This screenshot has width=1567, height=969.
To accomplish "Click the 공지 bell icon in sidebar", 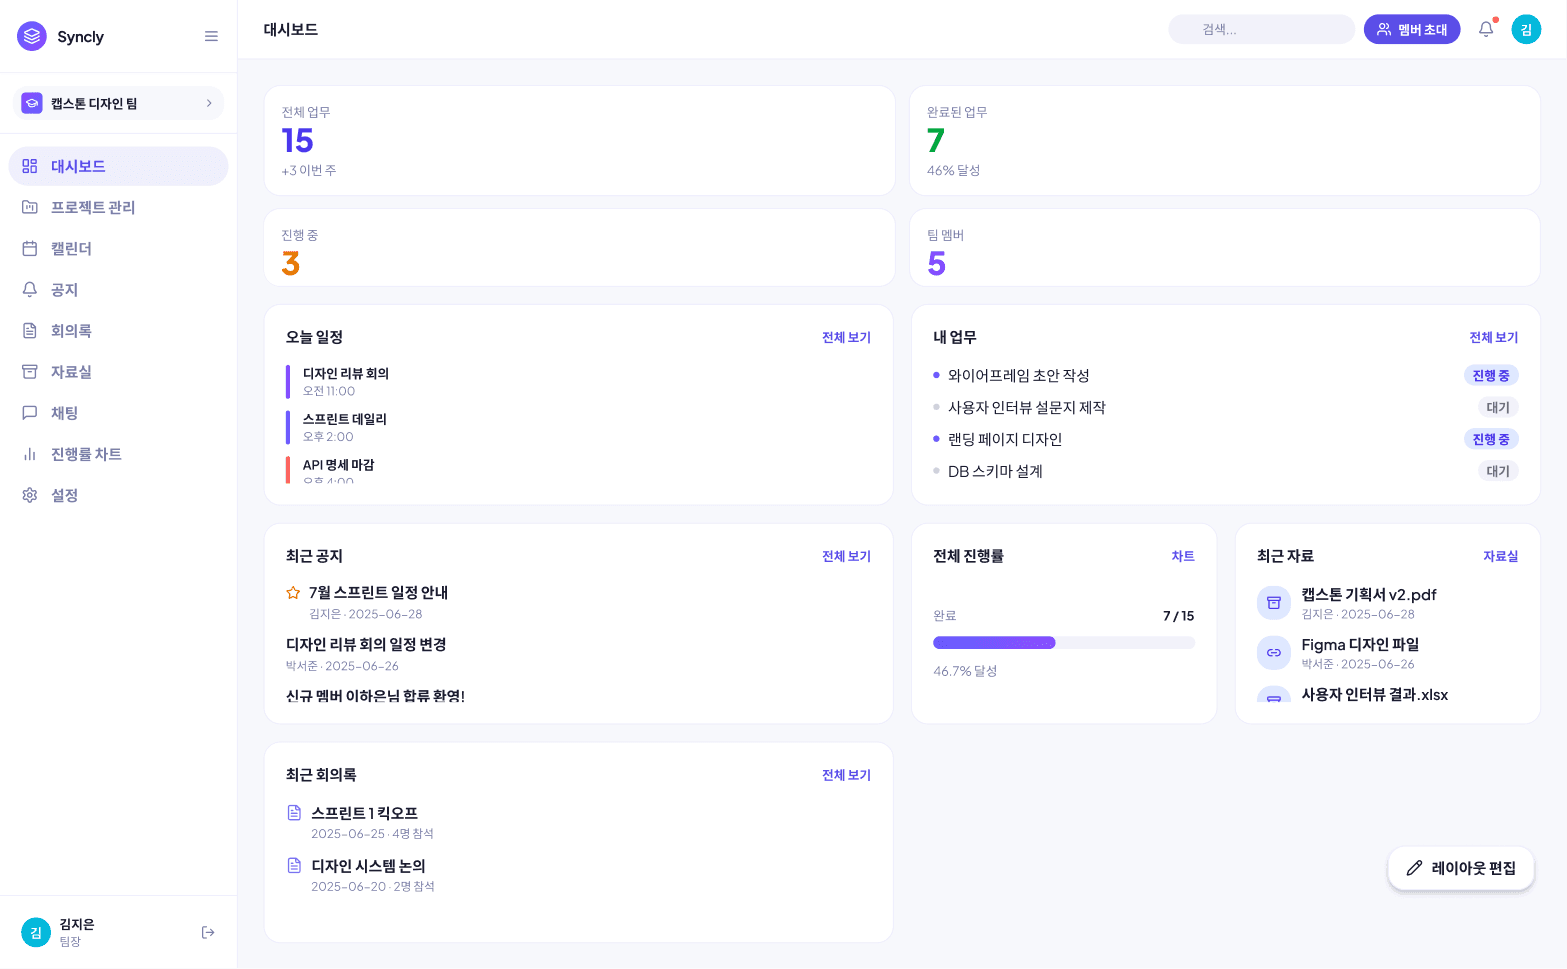I will click(30, 290).
